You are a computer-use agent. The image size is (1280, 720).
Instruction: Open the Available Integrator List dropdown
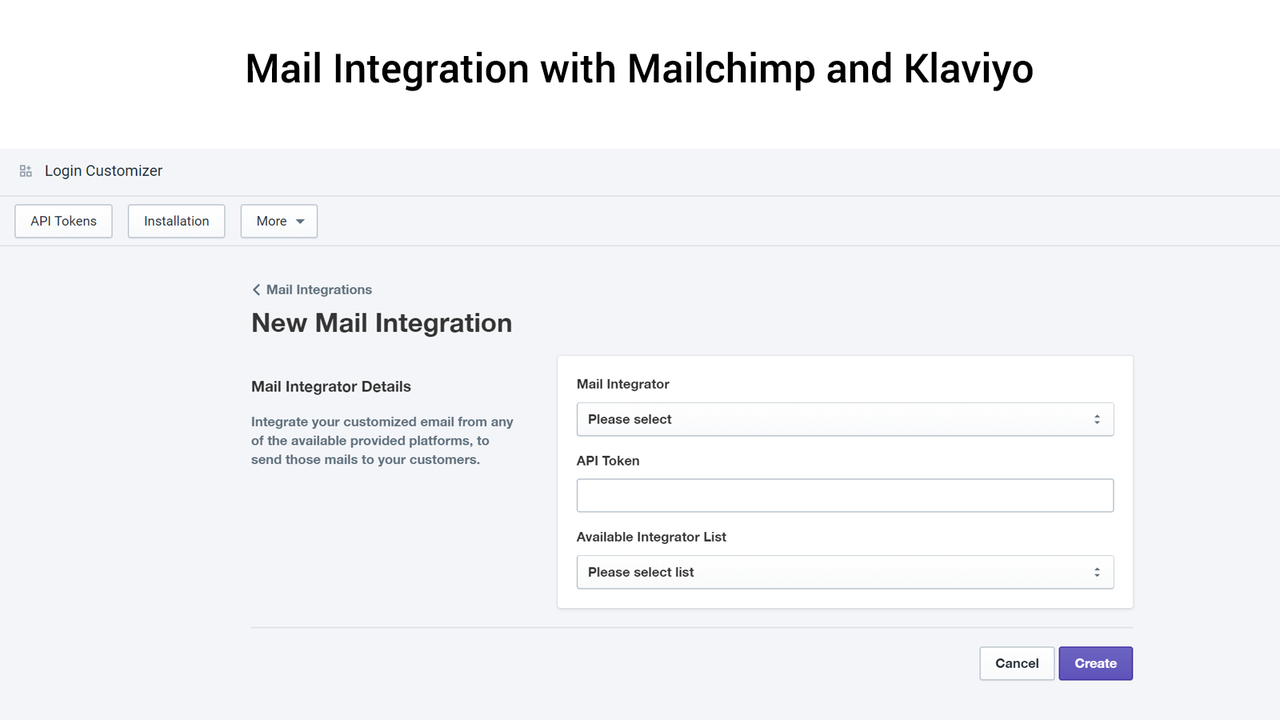point(845,572)
